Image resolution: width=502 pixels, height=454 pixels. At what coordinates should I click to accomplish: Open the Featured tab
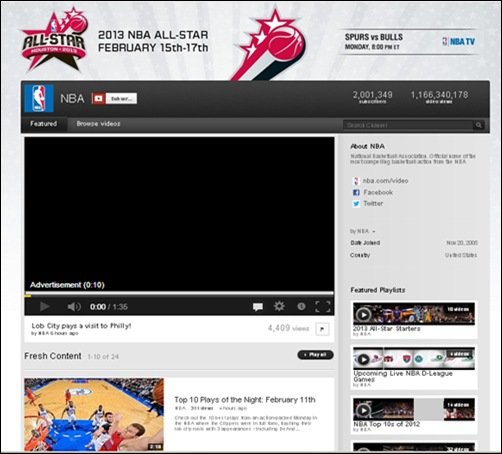(44, 124)
